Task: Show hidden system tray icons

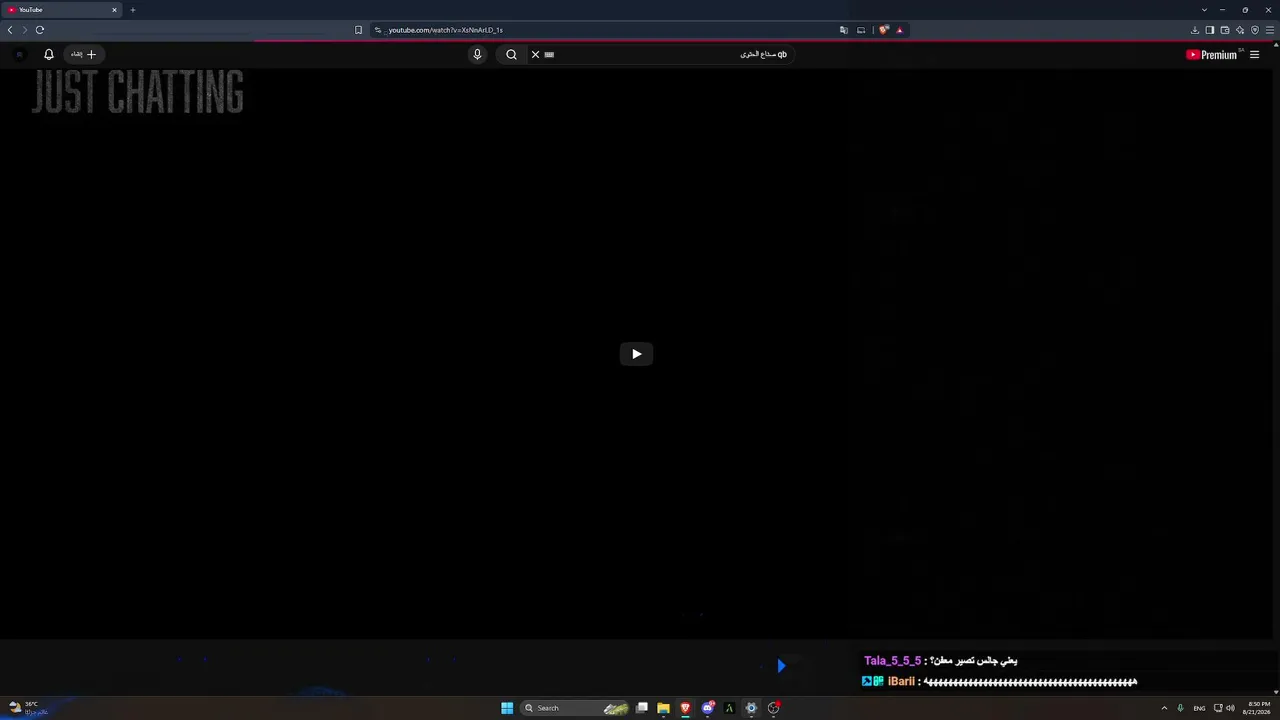Action: tap(1164, 708)
